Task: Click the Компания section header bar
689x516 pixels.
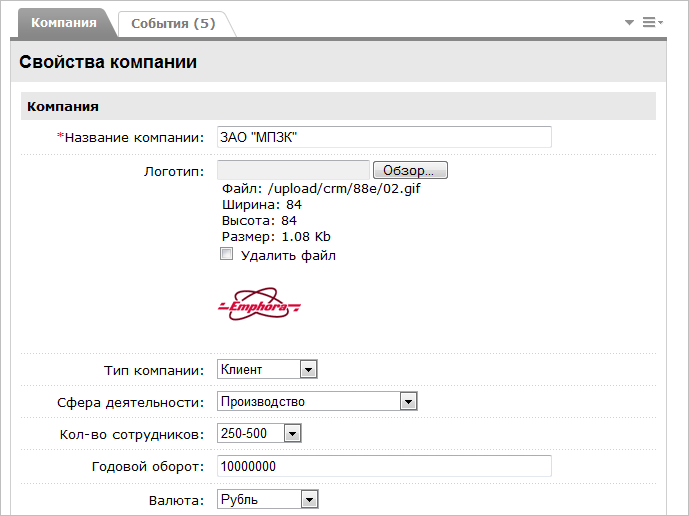Action: [x=338, y=107]
